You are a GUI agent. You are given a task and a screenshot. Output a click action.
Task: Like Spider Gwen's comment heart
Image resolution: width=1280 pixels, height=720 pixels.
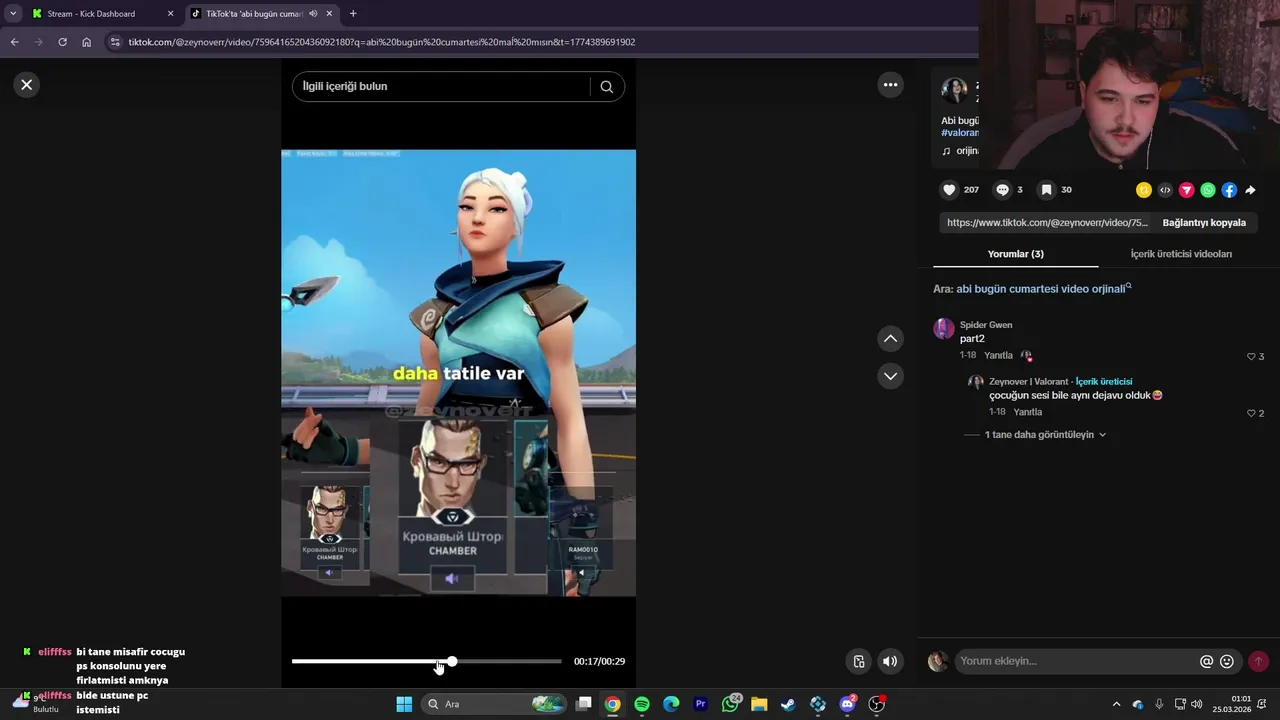1251,357
